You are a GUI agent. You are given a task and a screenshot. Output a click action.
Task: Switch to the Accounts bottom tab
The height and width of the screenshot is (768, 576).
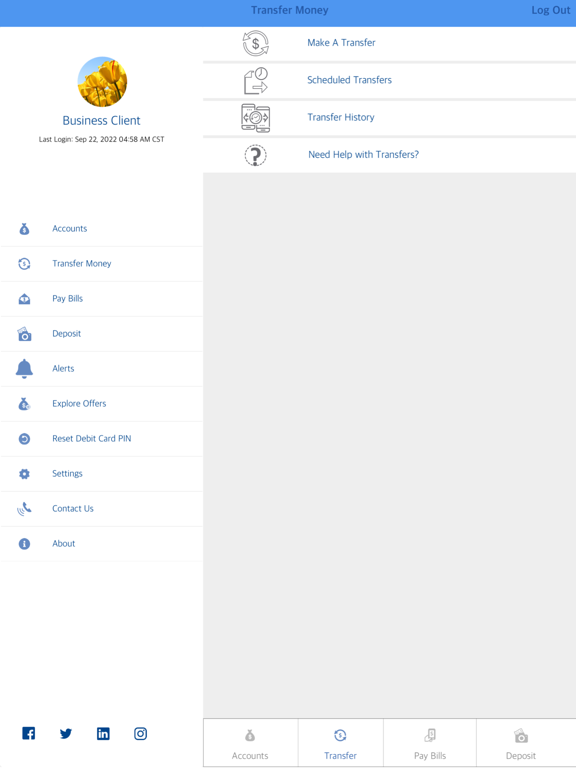250,743
